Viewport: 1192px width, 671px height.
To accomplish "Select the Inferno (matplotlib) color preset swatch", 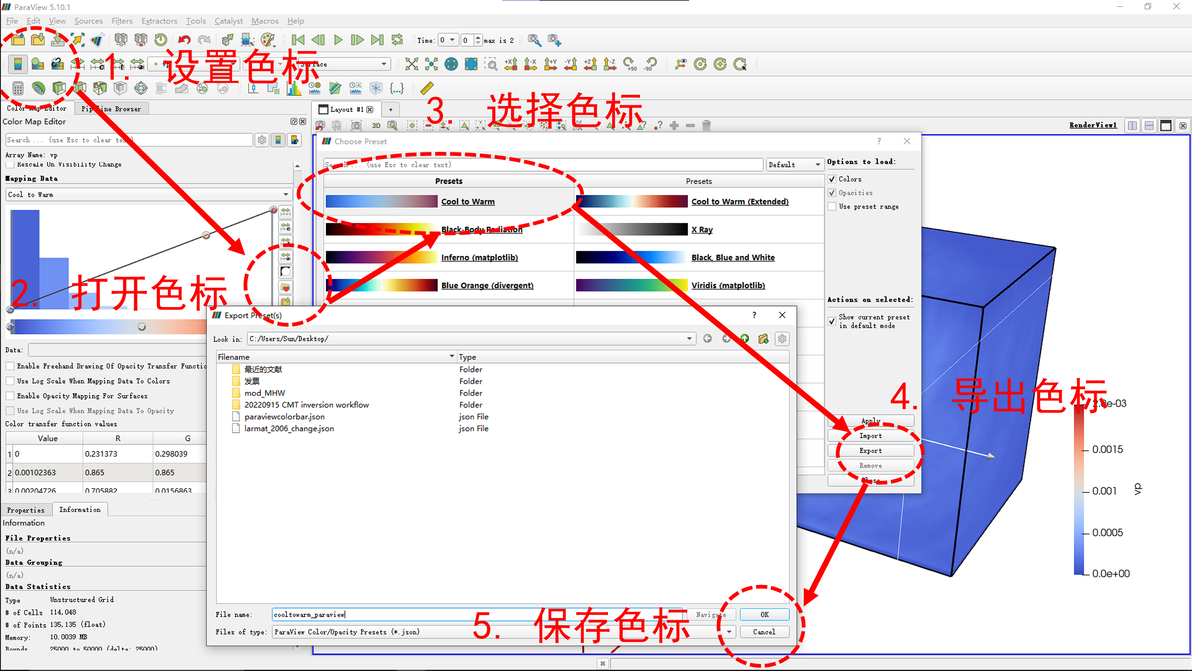I will (382, 258).
